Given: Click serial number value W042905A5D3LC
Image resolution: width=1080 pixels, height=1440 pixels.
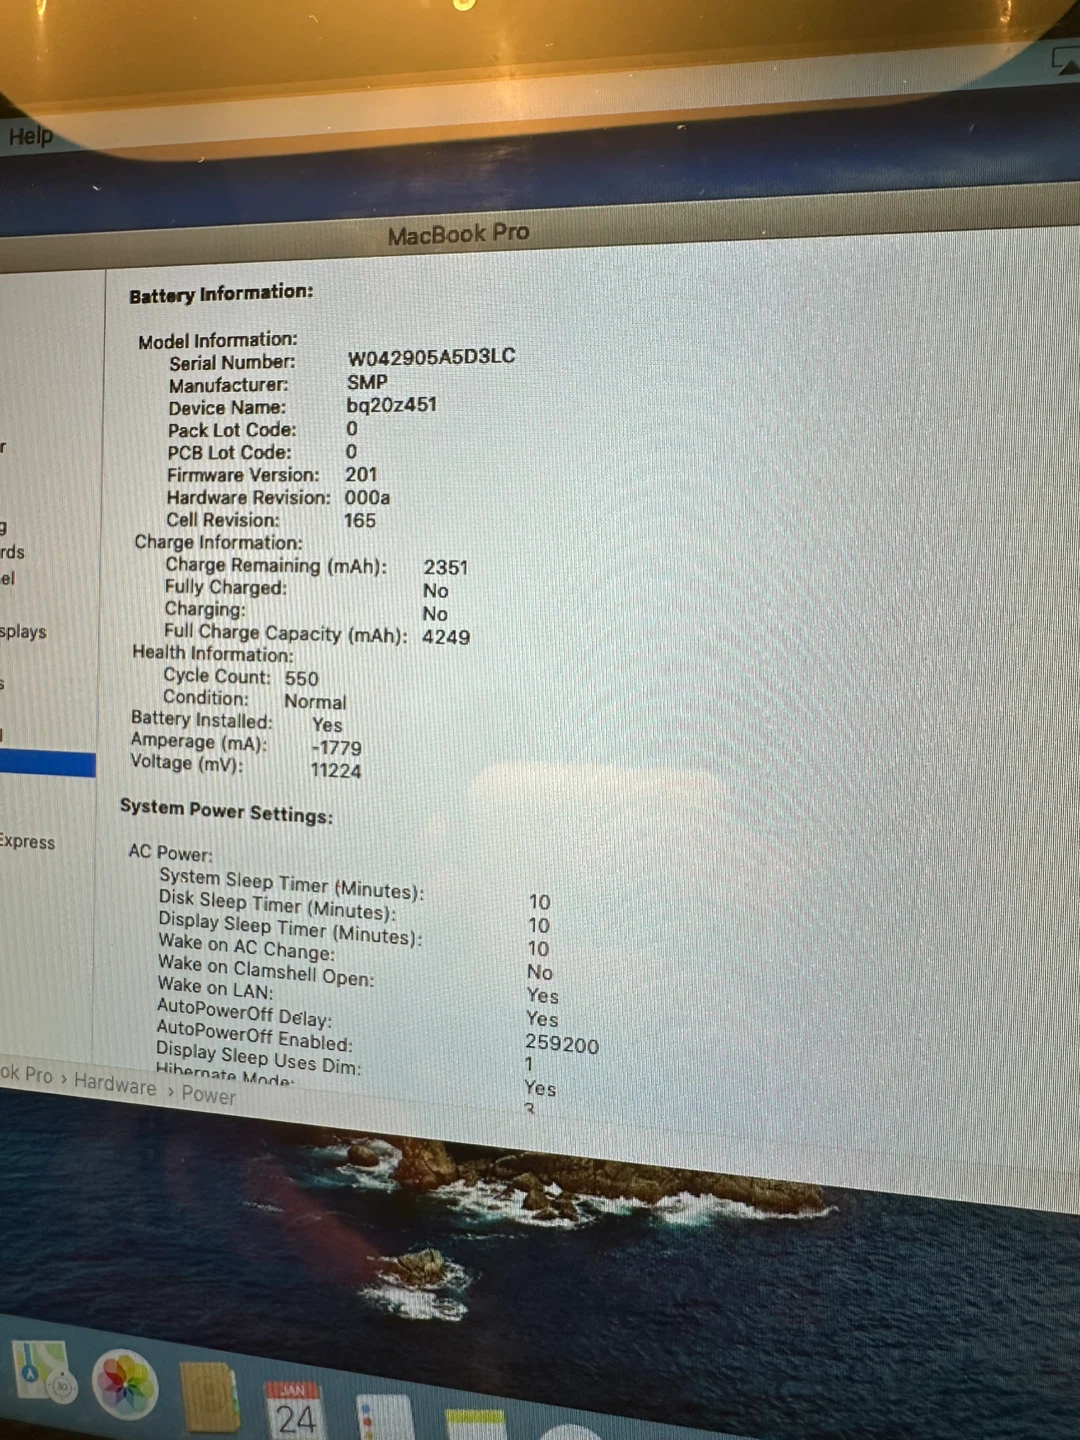Looking at the screenshot, I should pos(431,357).
